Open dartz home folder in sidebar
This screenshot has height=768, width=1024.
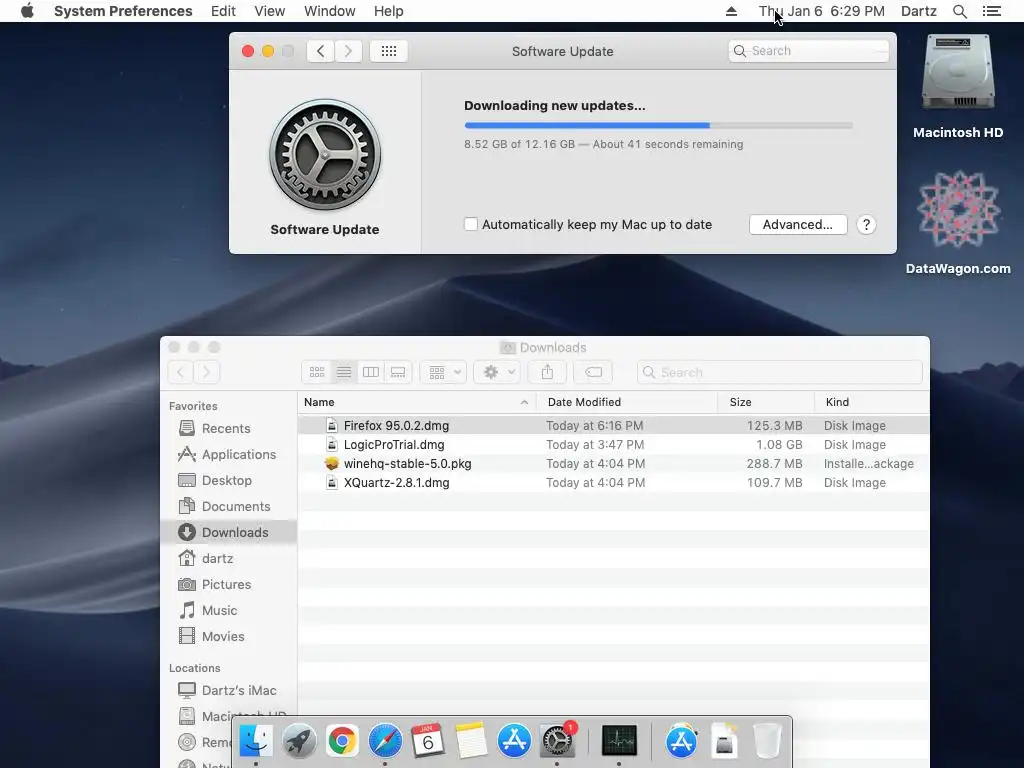[x=229, y=558]
